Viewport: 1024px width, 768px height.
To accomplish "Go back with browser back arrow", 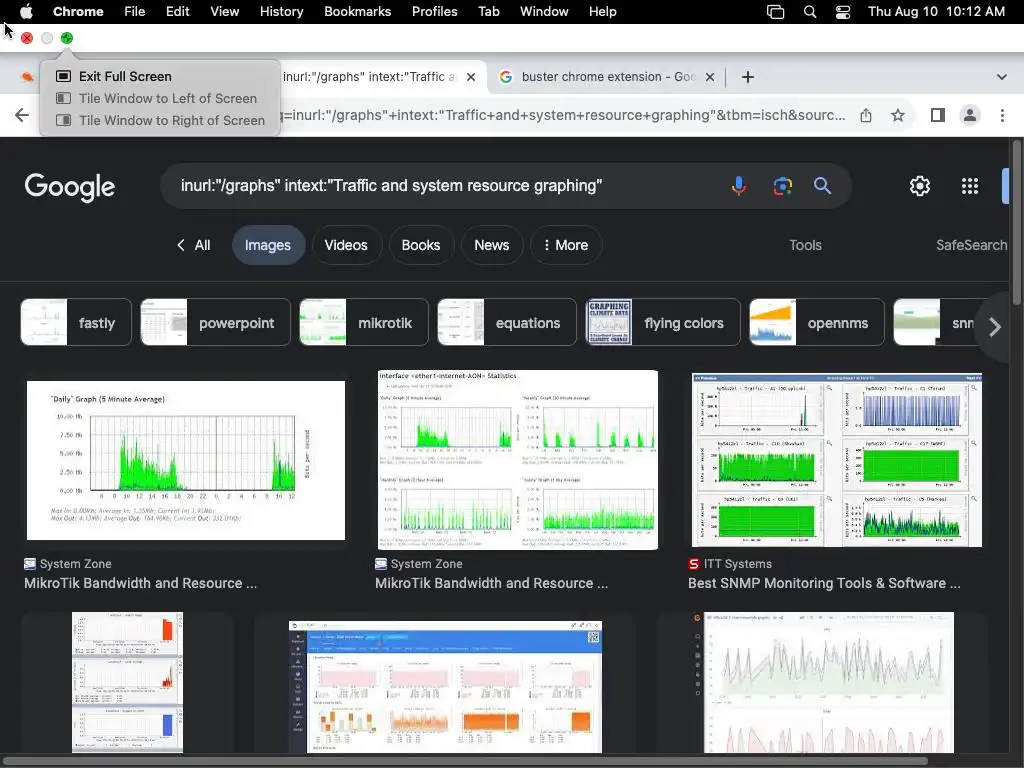I will pos(22,116).
